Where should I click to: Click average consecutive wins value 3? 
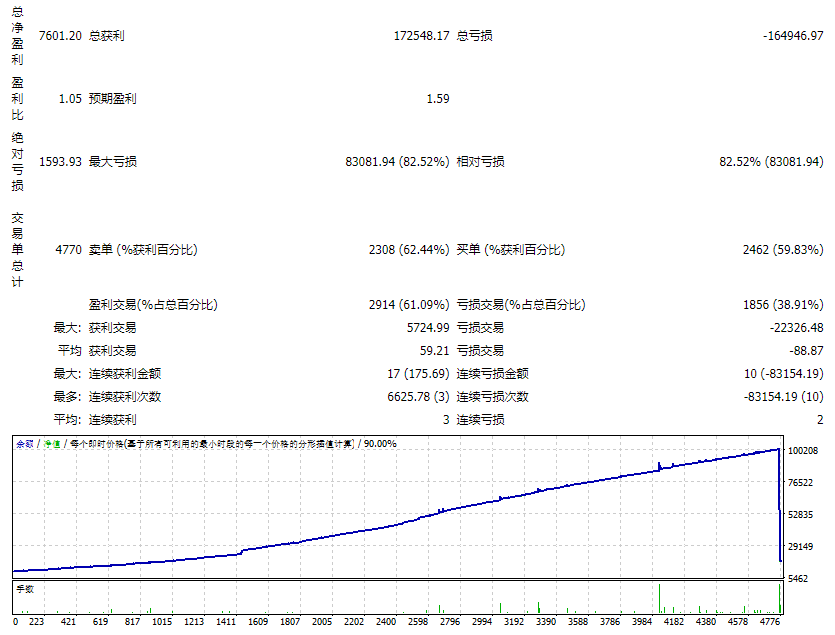pyautogui.click(x=446, y=420)
